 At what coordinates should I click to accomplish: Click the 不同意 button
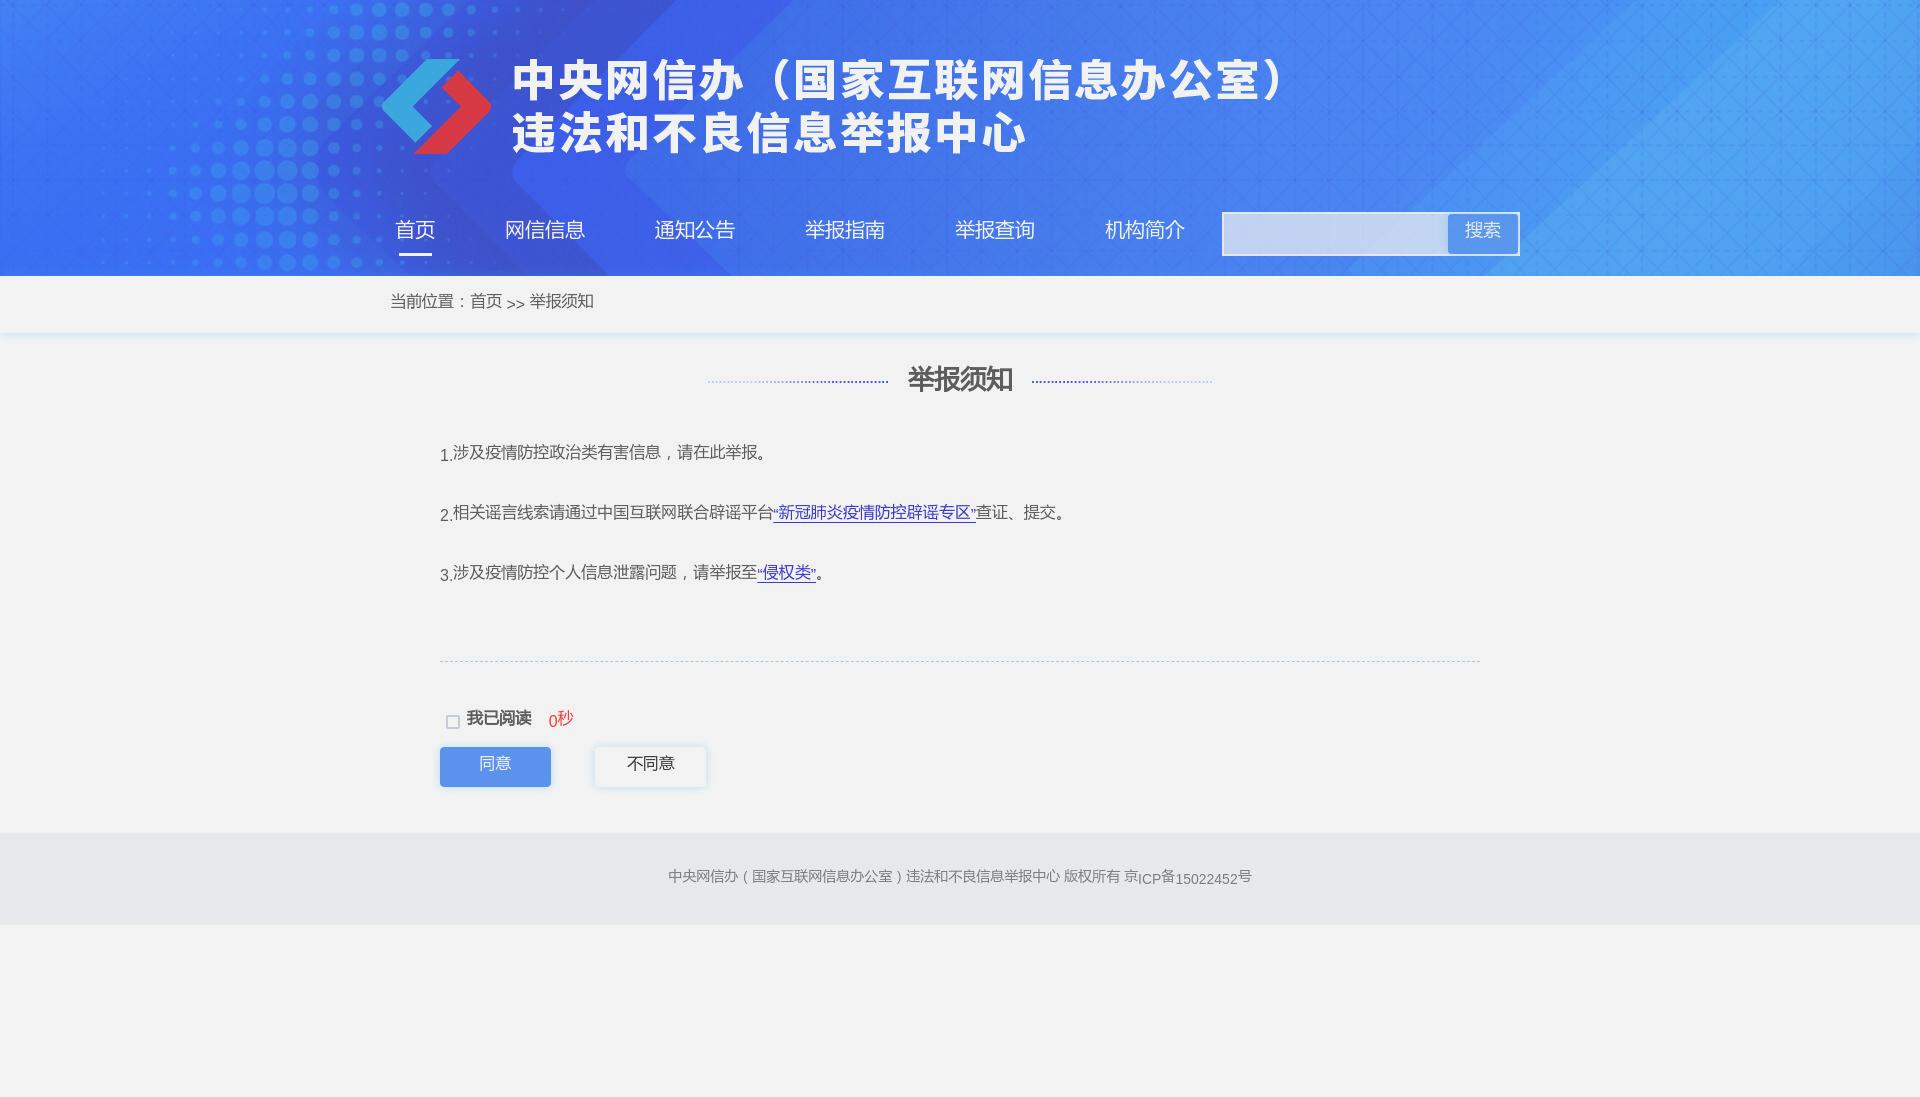650,767
